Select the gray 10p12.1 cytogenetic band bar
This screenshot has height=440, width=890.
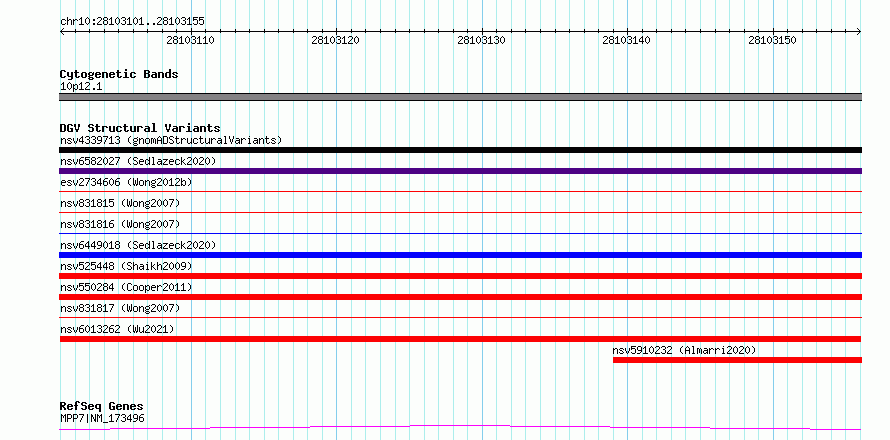point(460,97)
